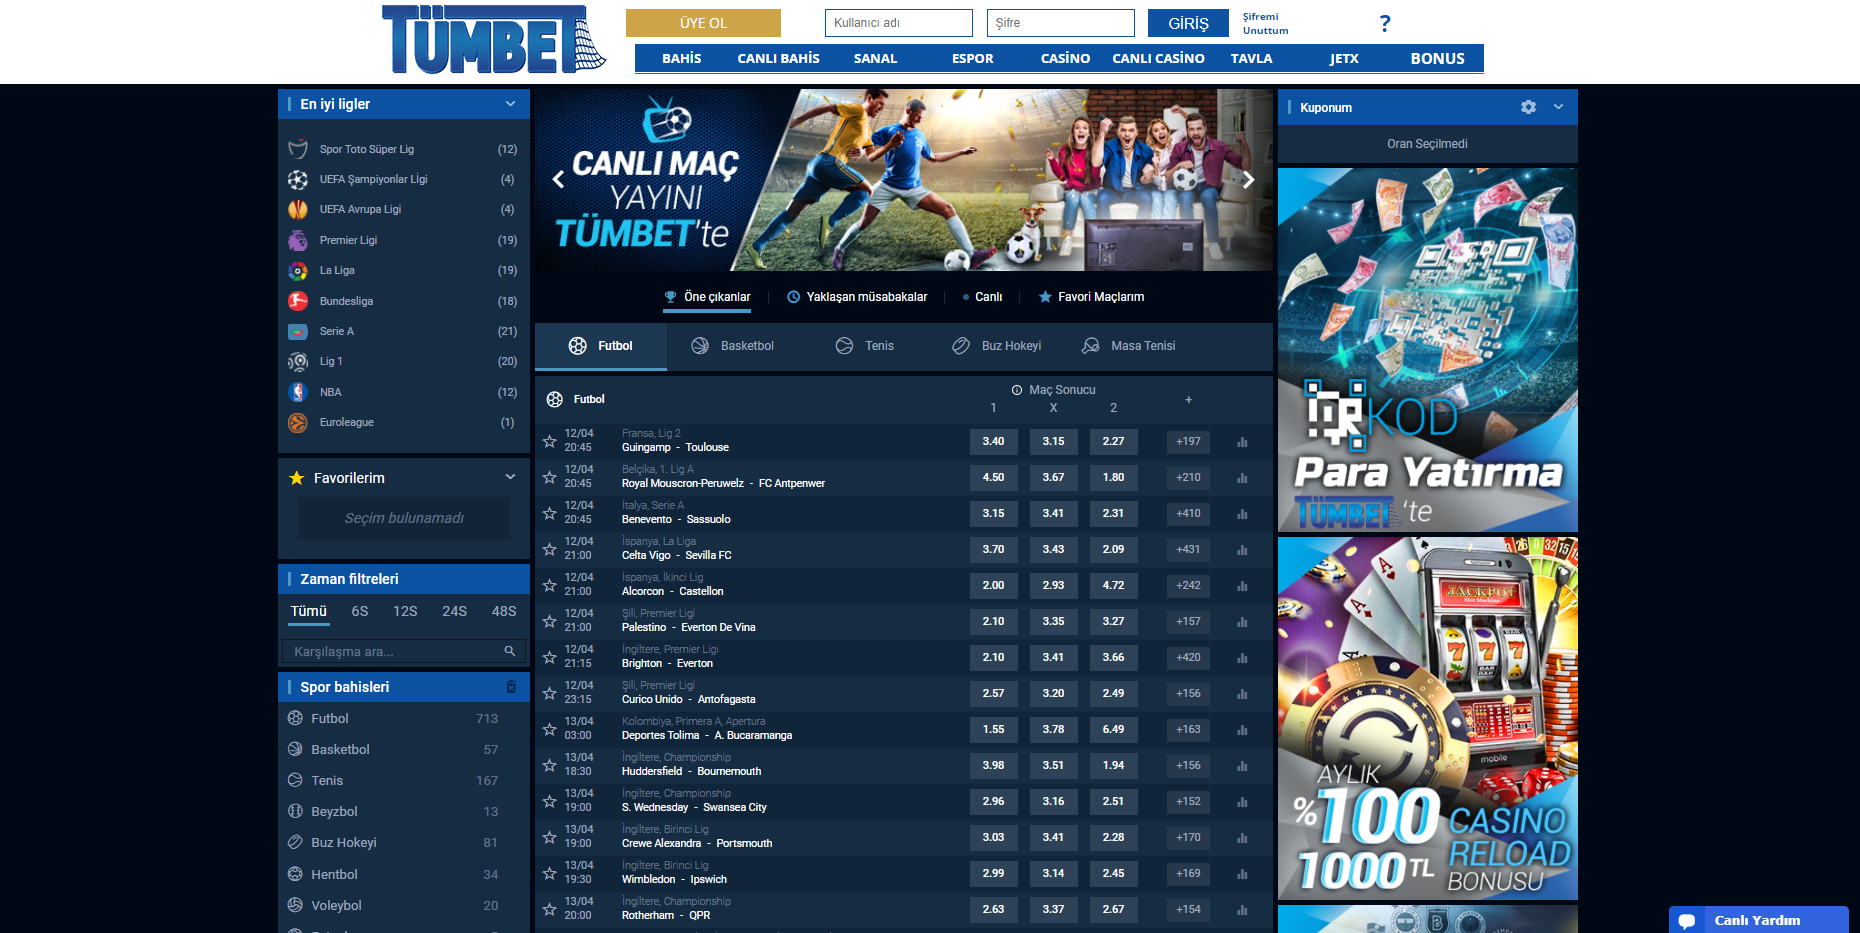Go to previous banner slide arrow
1860x933 pixels.
pos(559,180)
